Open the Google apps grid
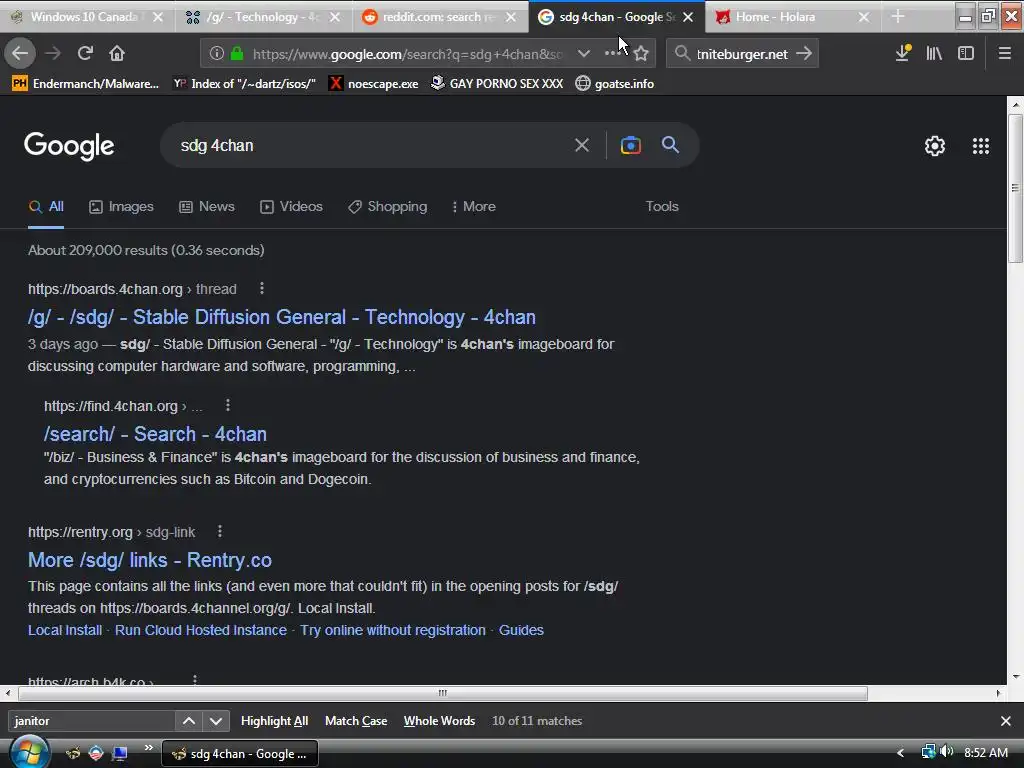 click(x=980, y=146)
